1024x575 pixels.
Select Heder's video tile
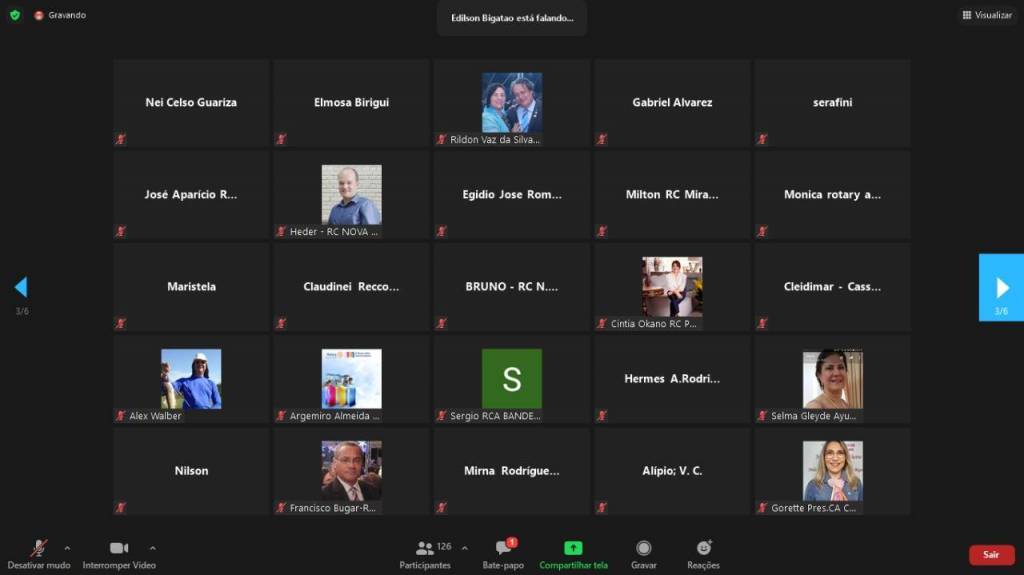pyautogui.click(x=351, y=195)
